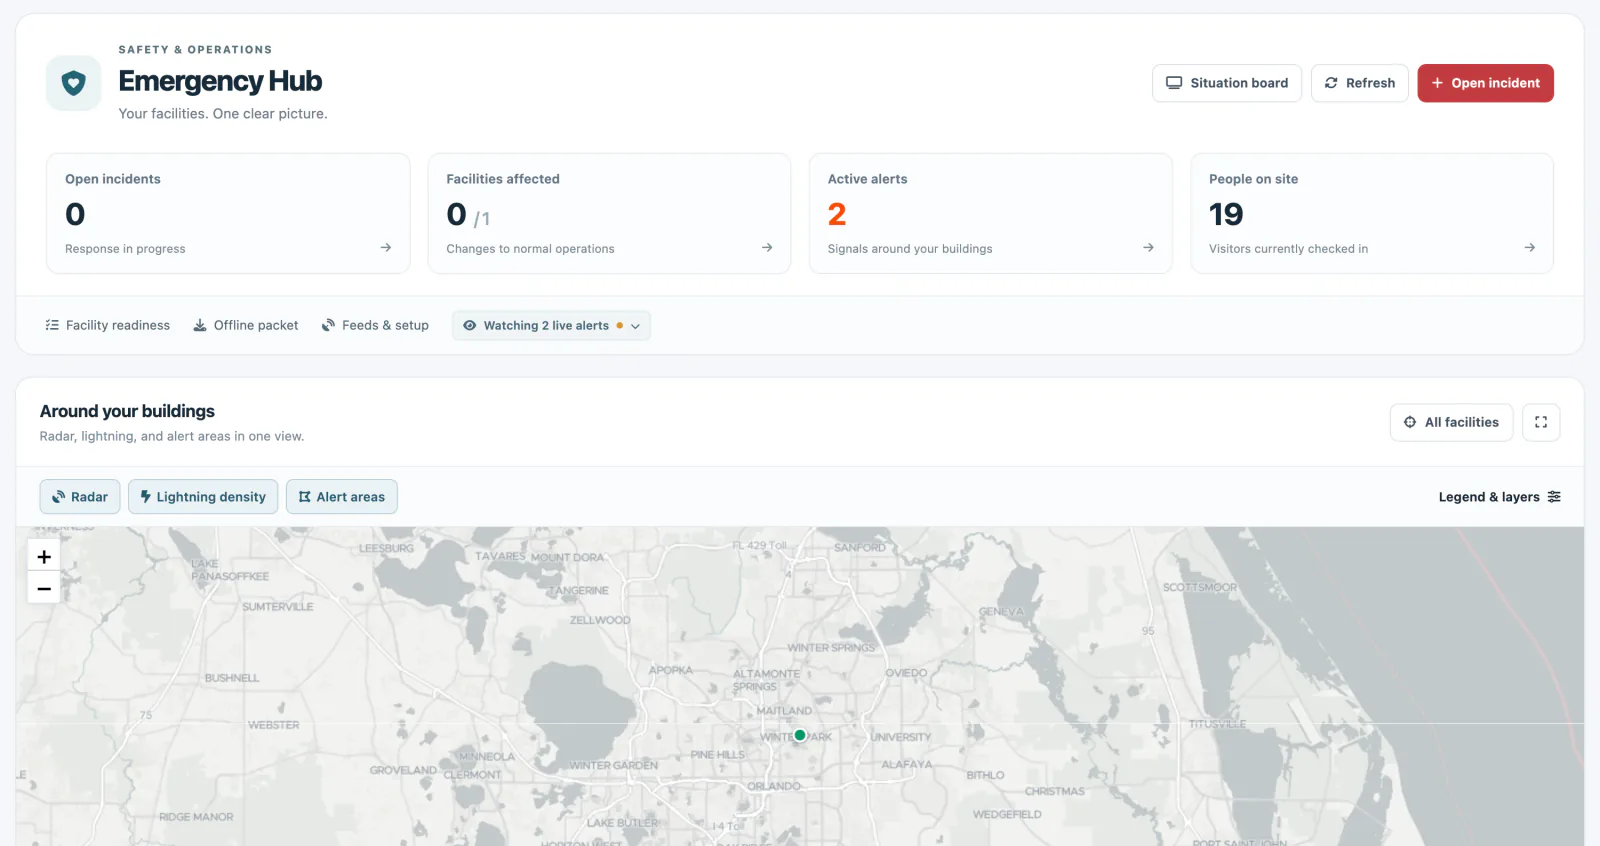Click the Around your buildings heading
Viewport: 1600px width, 846px height.
[127, 411]
